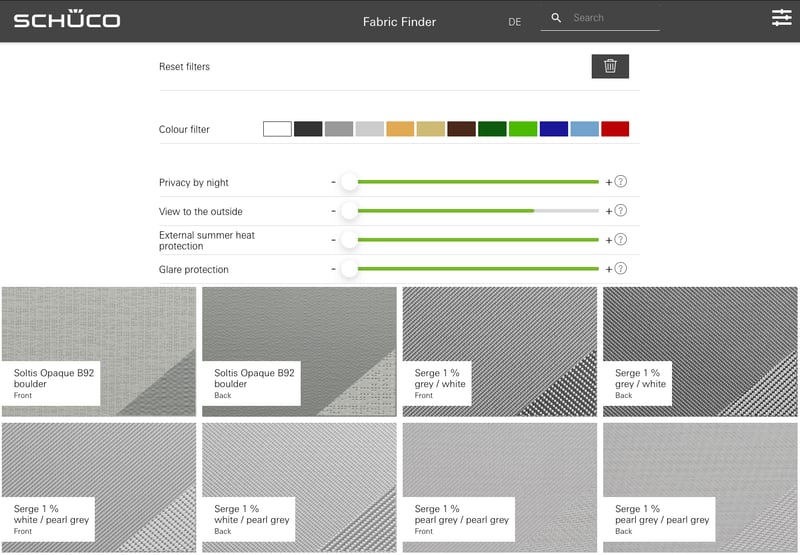Viewport: 800px width, 555px height.
Task: Click the plus sign of Glare protection
Action: [608, 269]
